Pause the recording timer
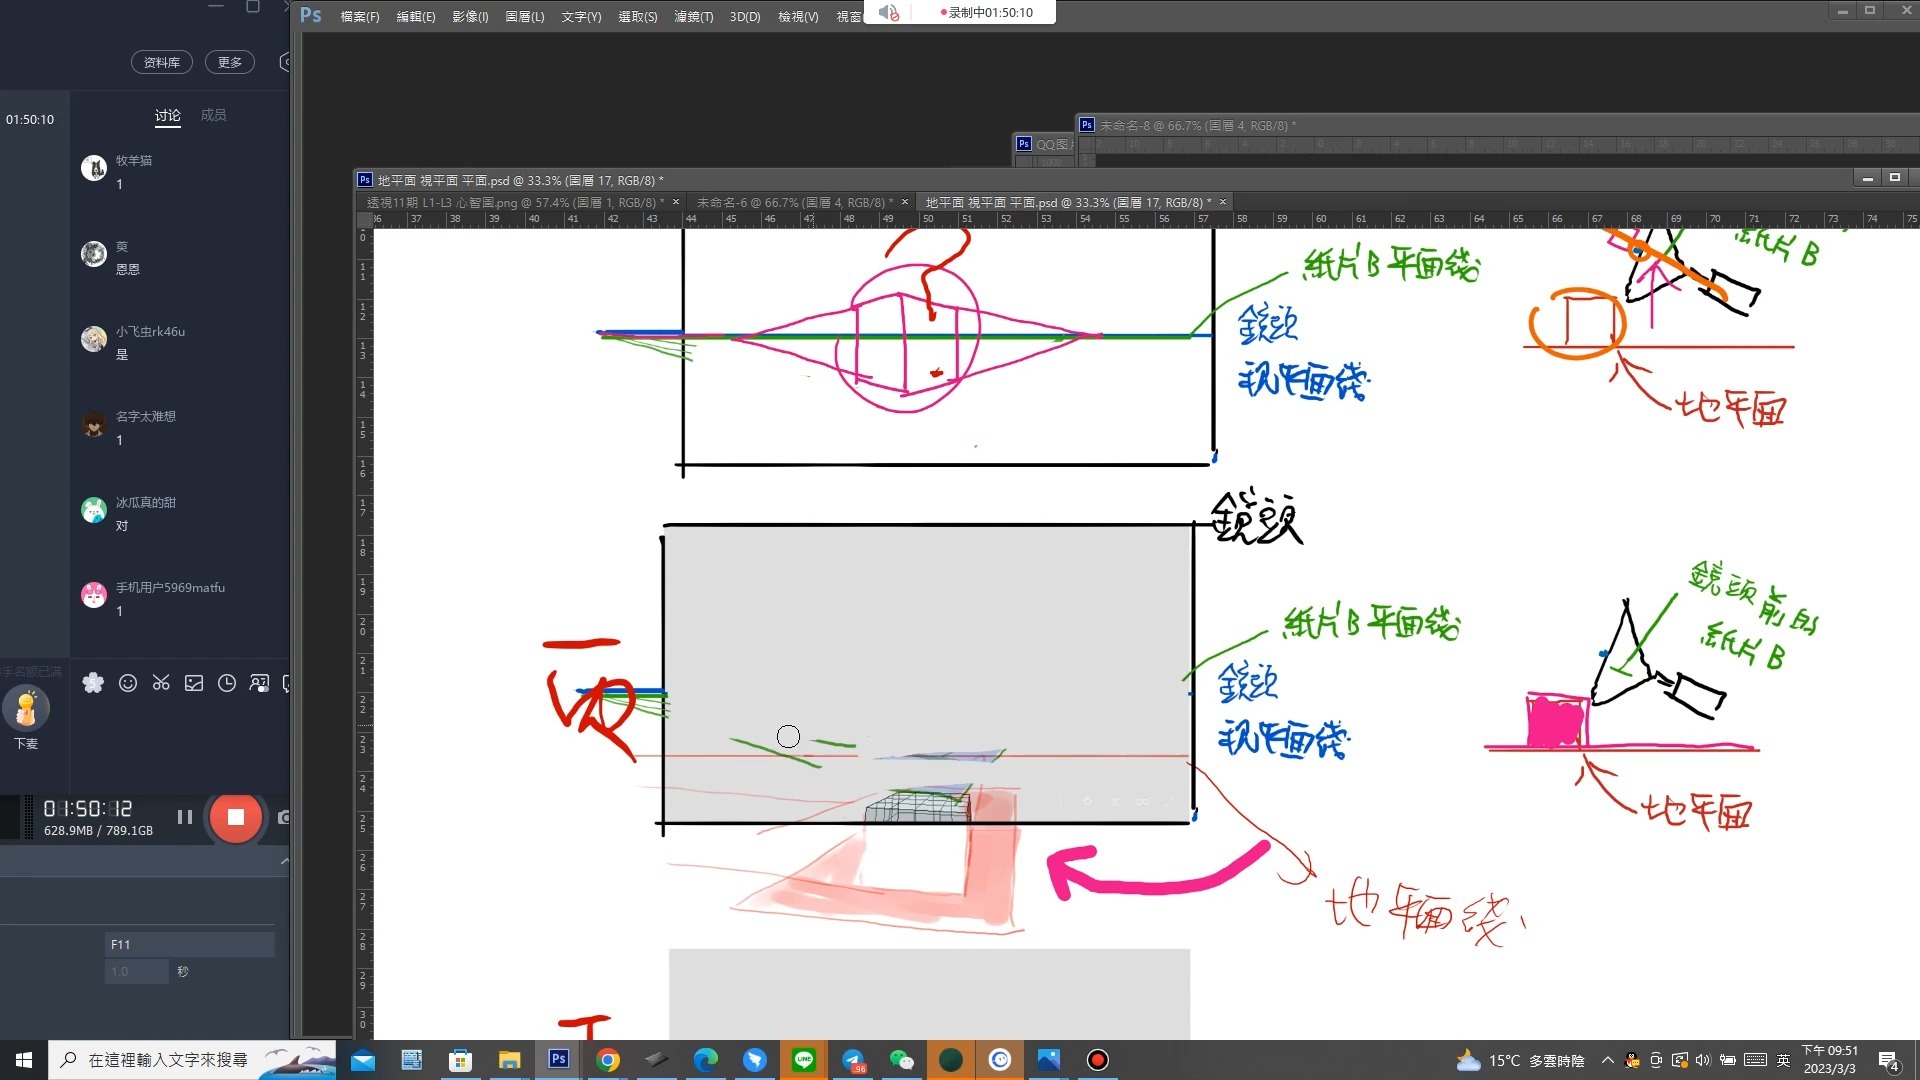Viewport: 1920px width, 1080px height. coord(185,817)
